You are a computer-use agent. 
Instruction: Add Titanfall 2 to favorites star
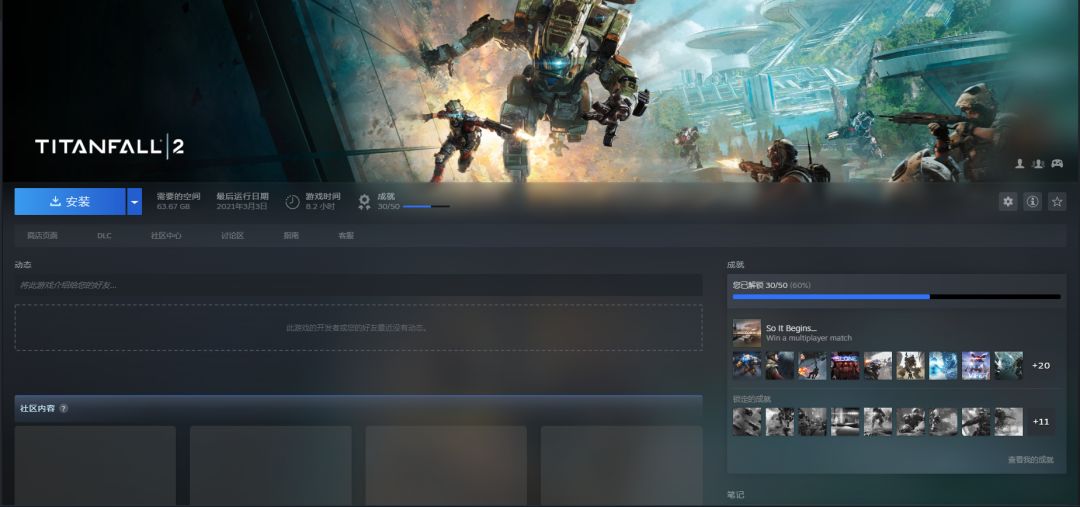[1057, 201]
